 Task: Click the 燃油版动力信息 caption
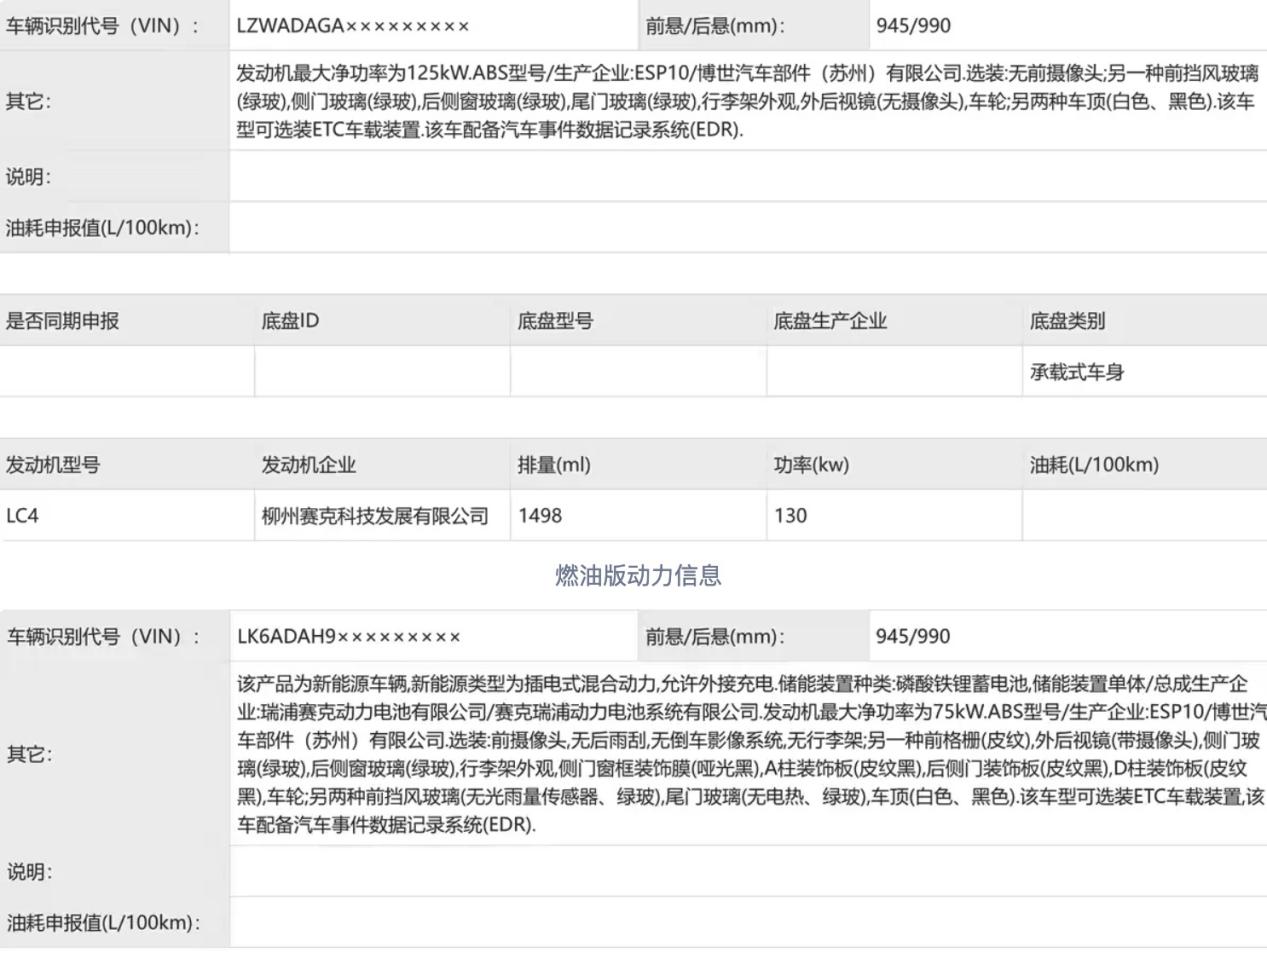click(638, 575)
